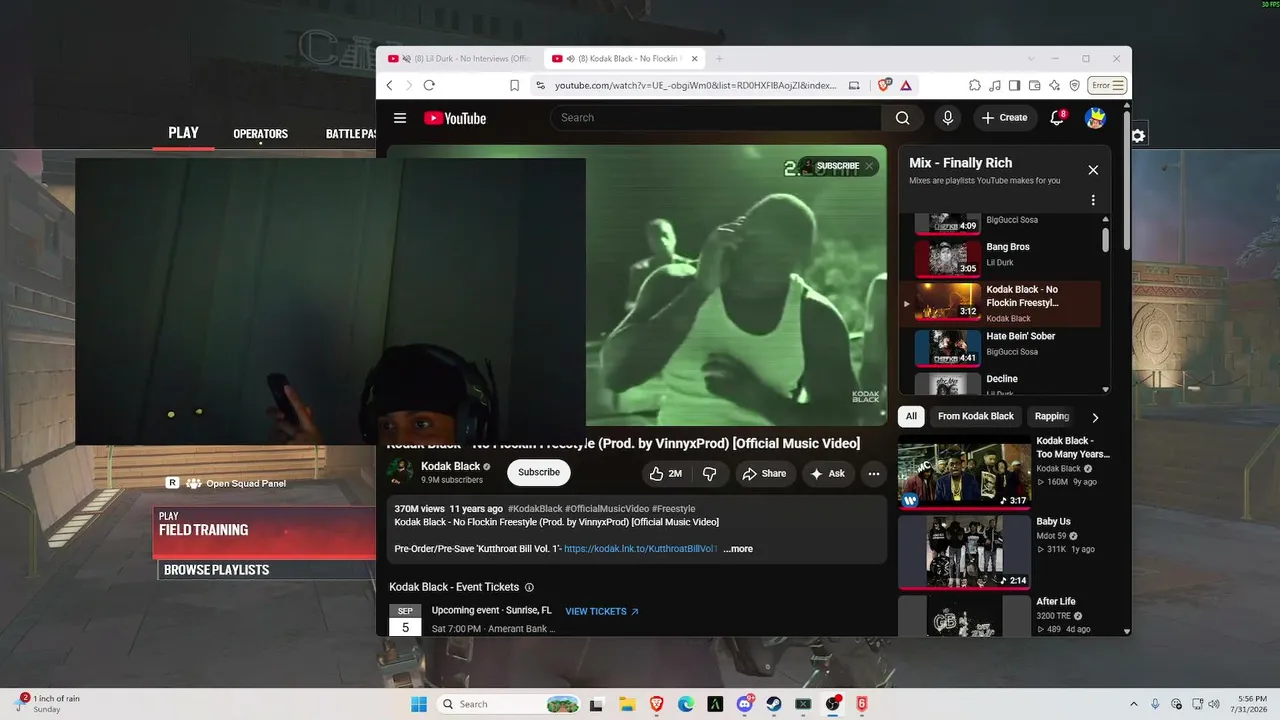Screen dimensions: 1280x720
Task: Open Steam from the taskbar
Action: [774, 704]
